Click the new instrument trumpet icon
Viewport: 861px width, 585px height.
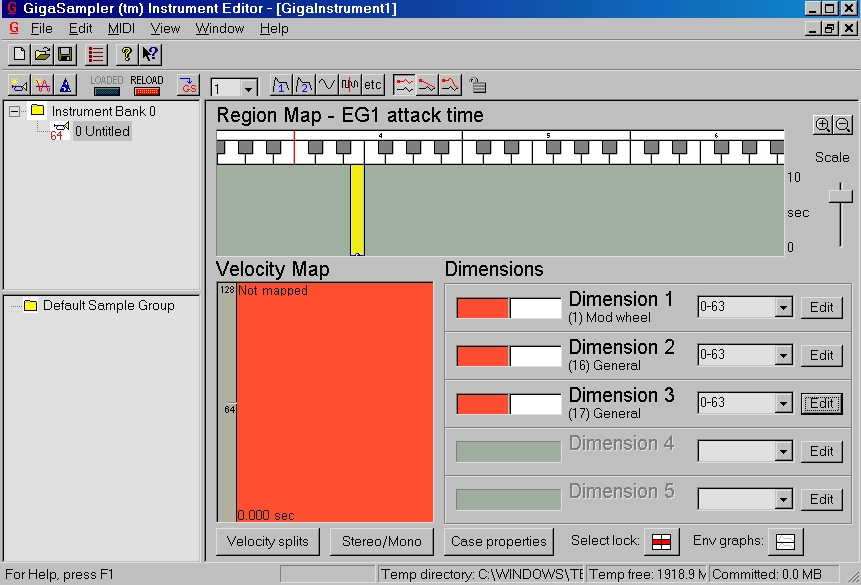19,85
